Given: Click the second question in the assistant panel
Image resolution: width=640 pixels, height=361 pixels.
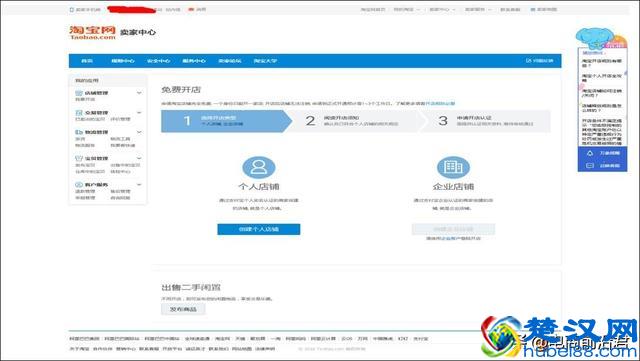Looking at the screenshot, I should pyautogui.click(x=602, y=78).
